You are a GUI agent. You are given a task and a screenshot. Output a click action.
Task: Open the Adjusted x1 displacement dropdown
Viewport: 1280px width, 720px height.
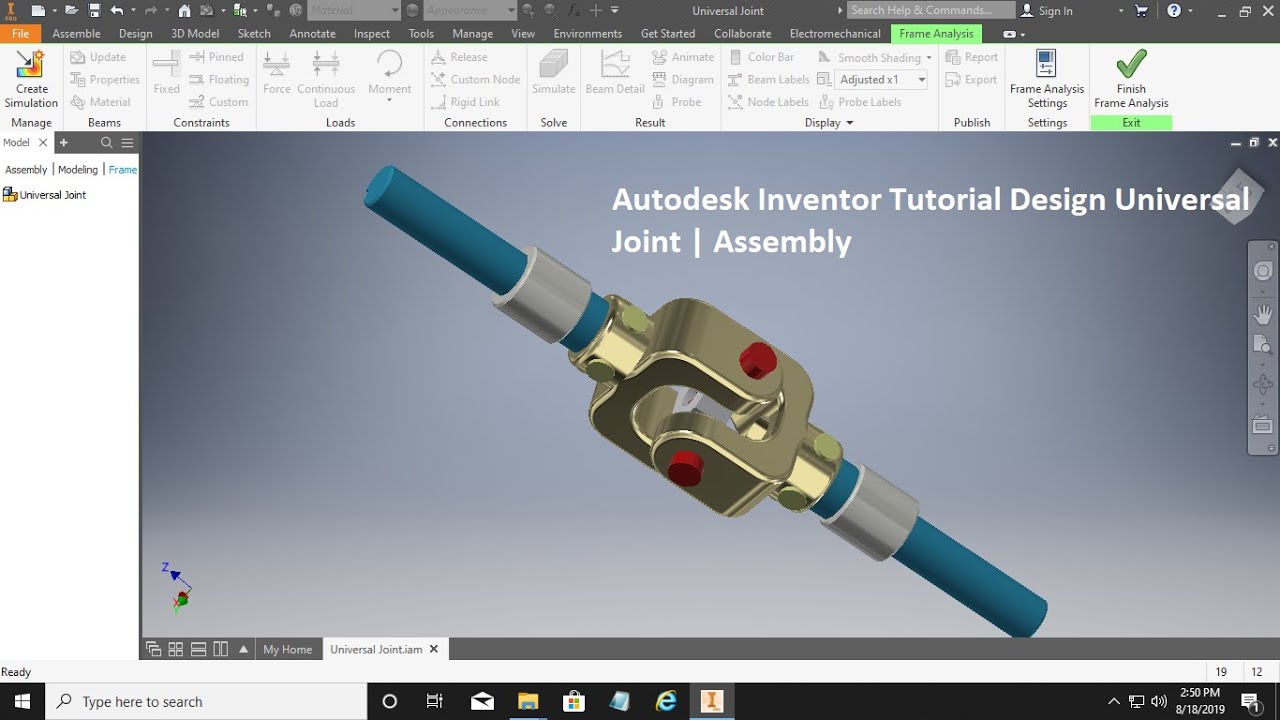click(x=921, y=79)
